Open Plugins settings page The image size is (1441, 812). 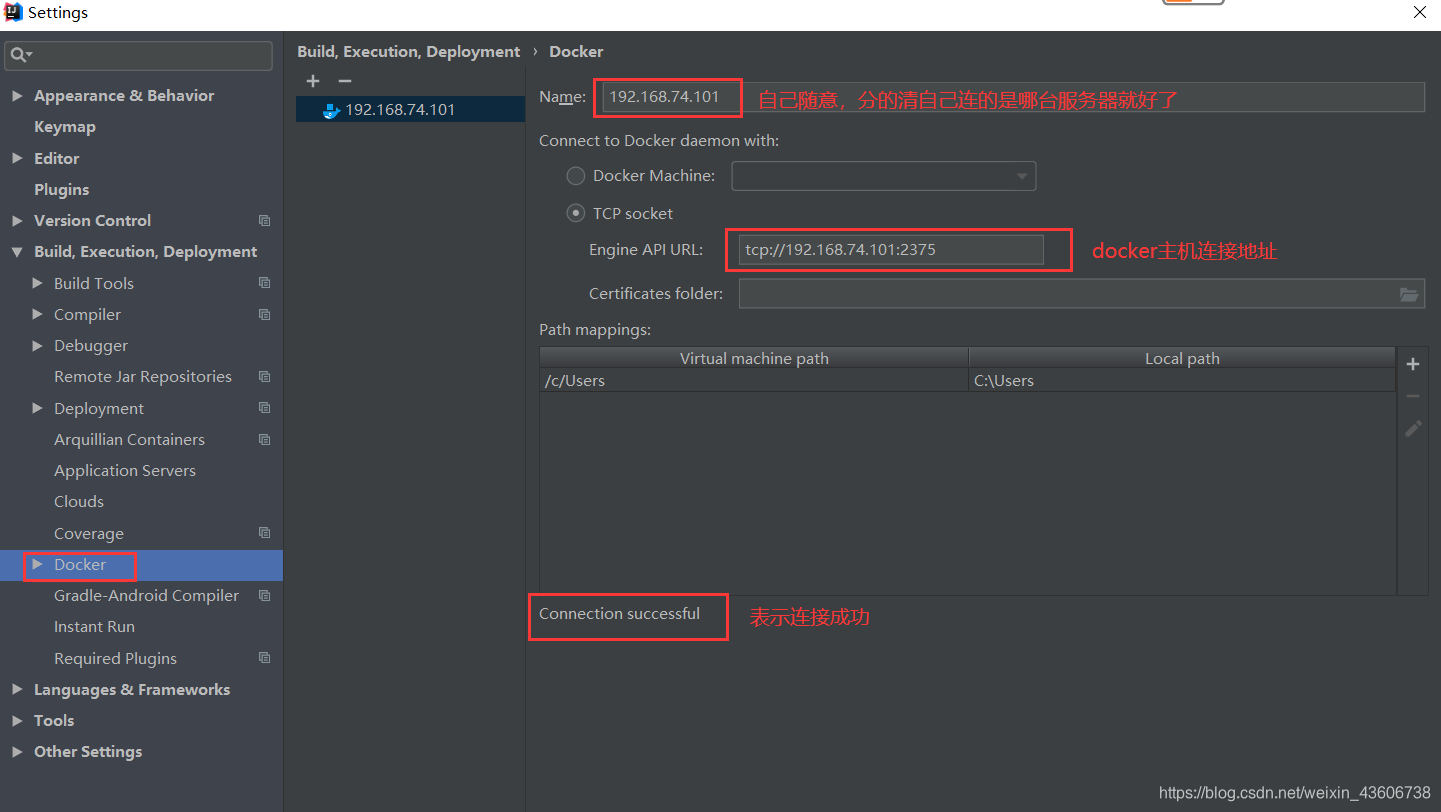[62, 189]
